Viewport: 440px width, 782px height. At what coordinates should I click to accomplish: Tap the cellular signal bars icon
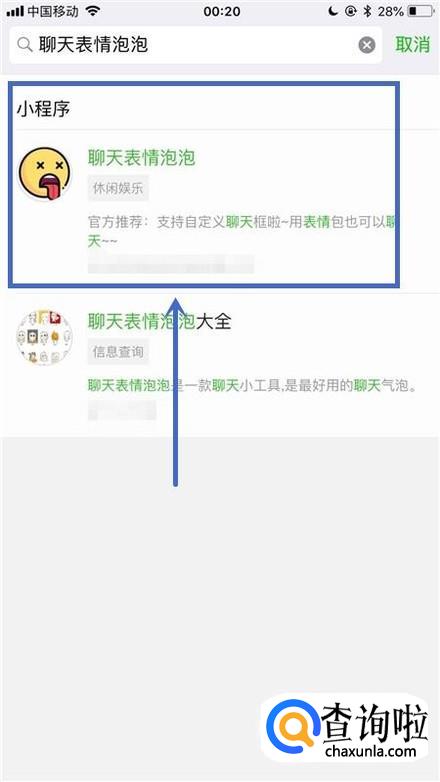[x=15, y=11]
